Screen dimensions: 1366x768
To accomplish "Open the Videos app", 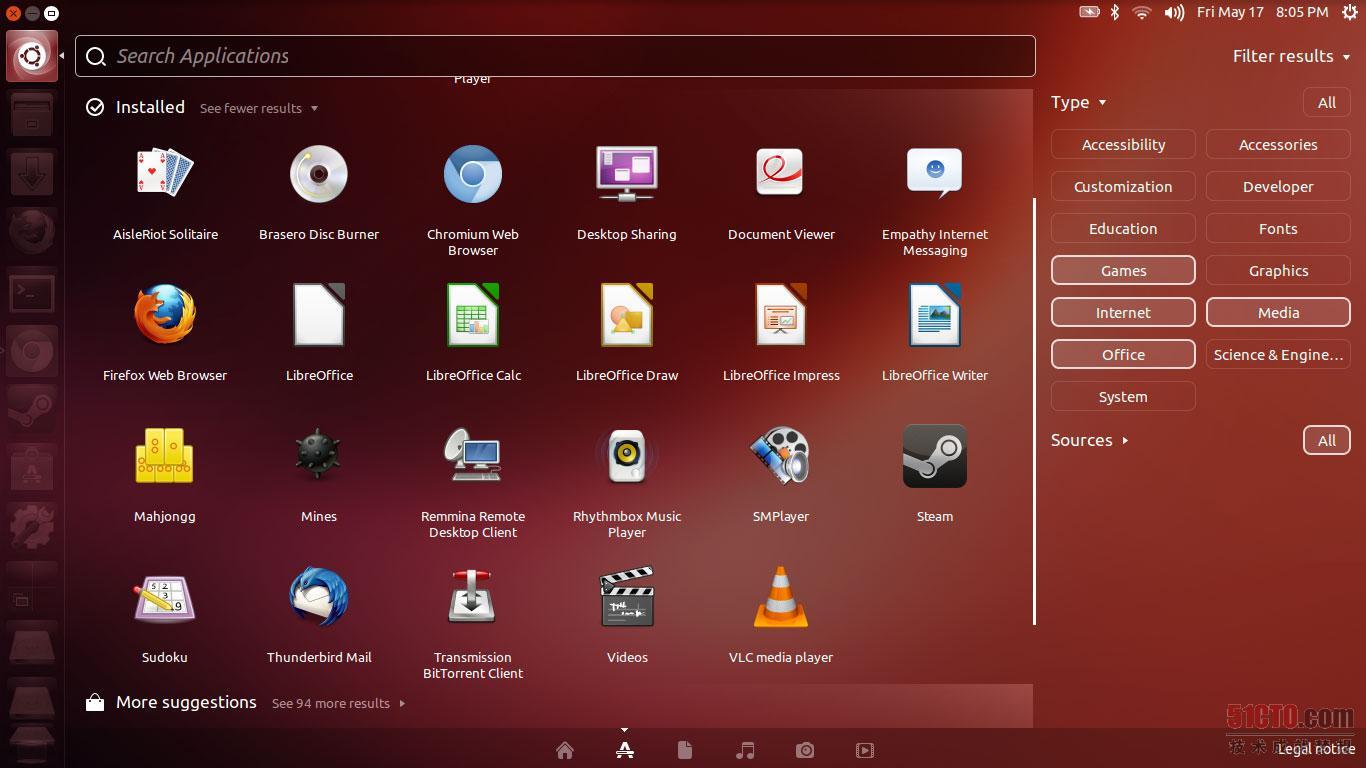I will [627, 597].
